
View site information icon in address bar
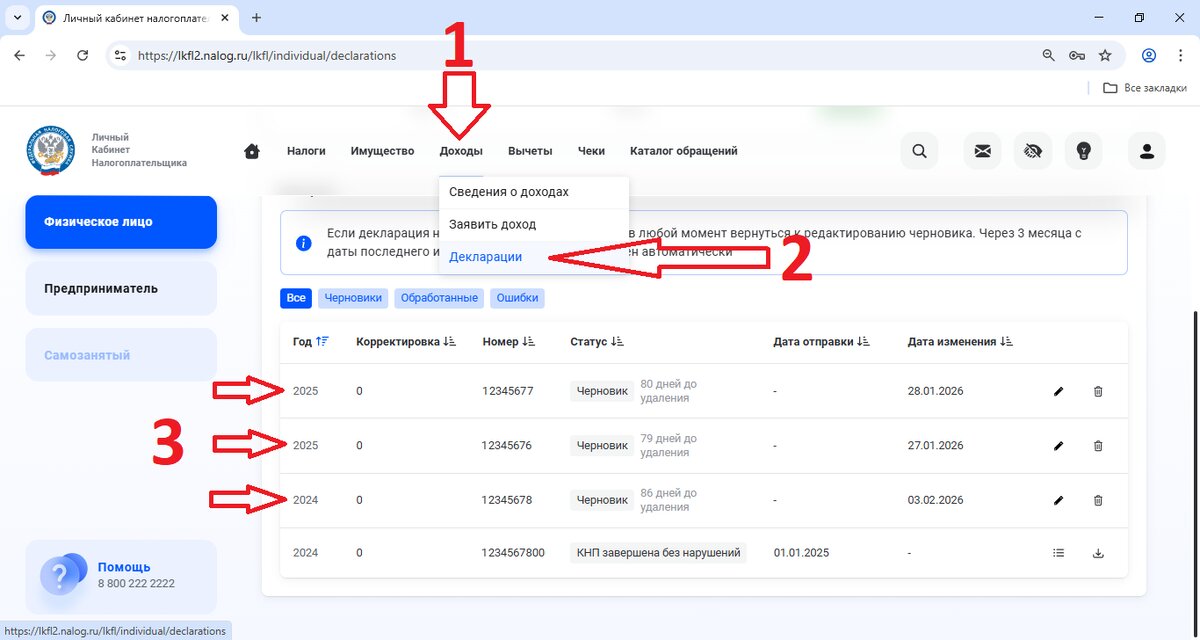click(x=120, y=56)
